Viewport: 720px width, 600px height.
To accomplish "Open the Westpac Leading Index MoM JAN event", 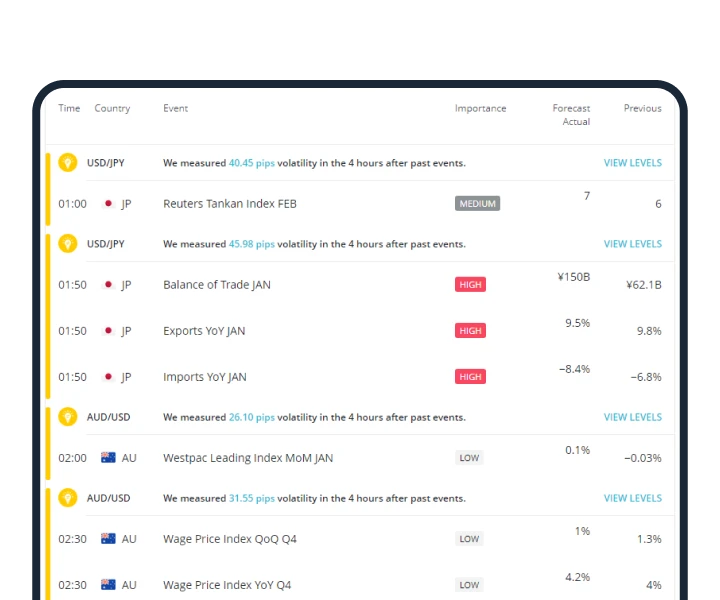I will click(248, 458).
